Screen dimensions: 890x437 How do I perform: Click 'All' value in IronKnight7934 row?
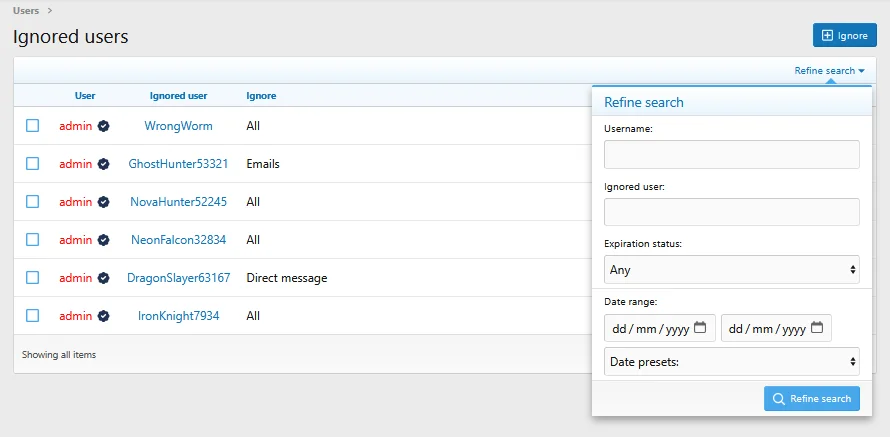[253, 316]
